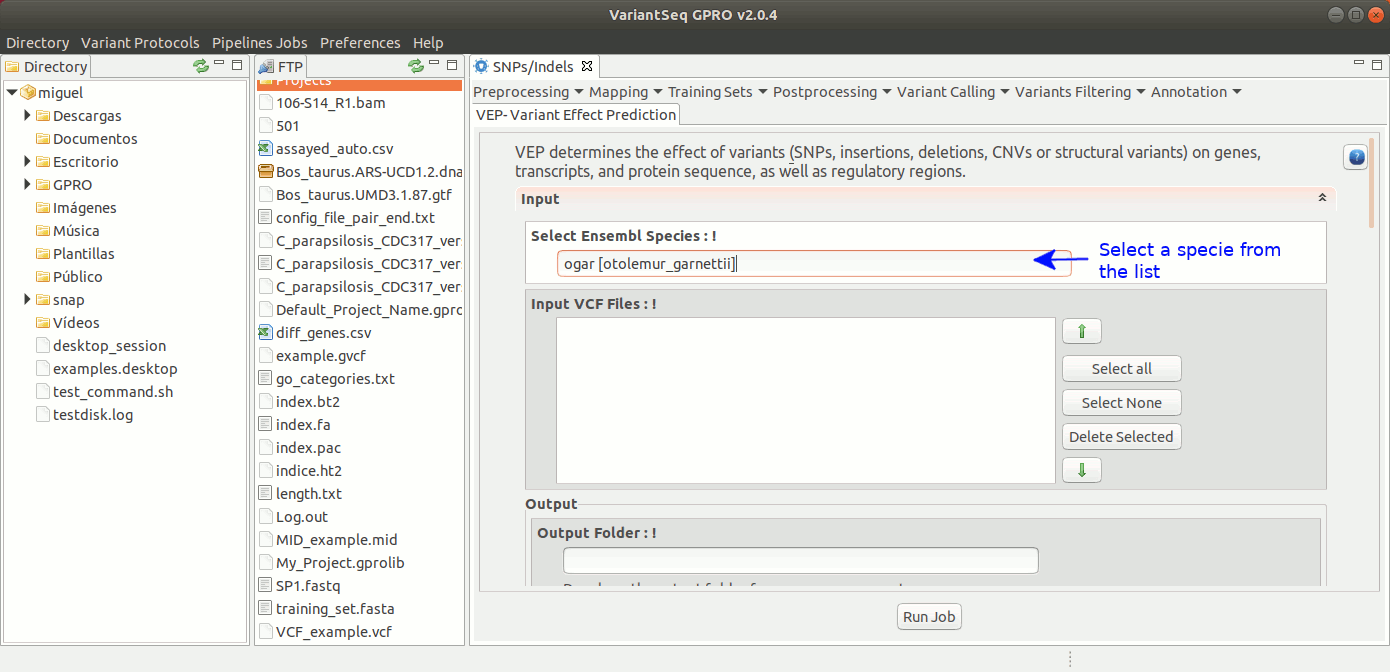Switch to VEP-Variant Effect Prediction tab

(576, 114)
